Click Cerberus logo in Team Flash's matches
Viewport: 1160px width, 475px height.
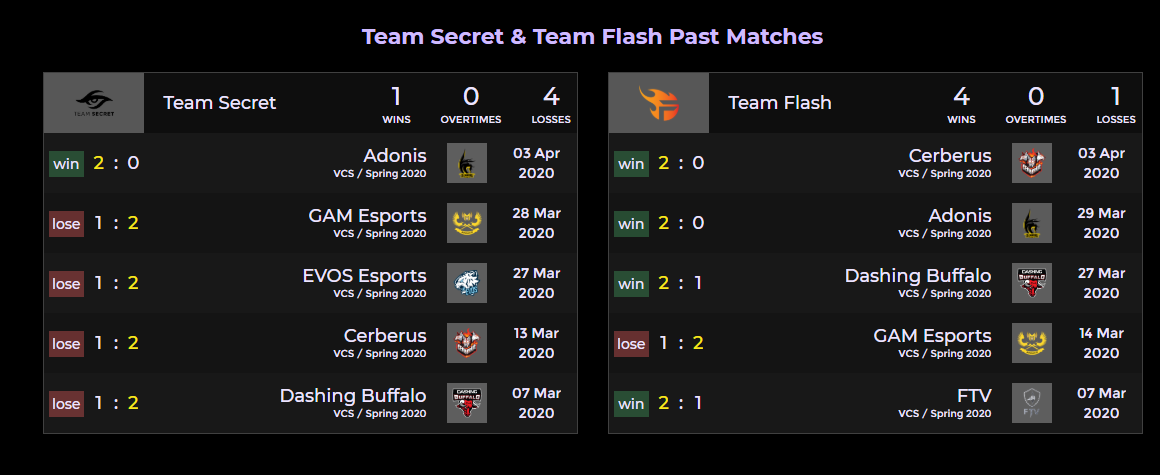[1032, 163]
